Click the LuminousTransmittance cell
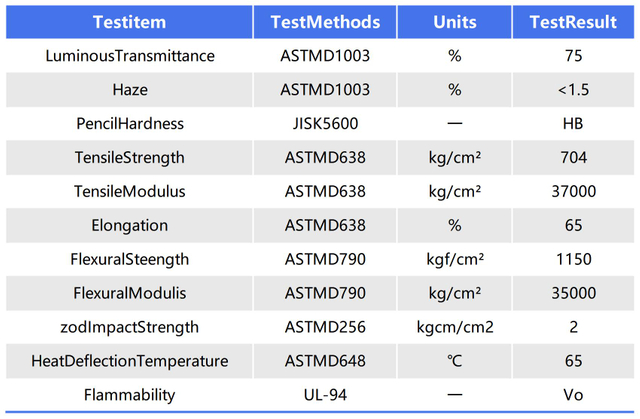 tap(130, 56)
